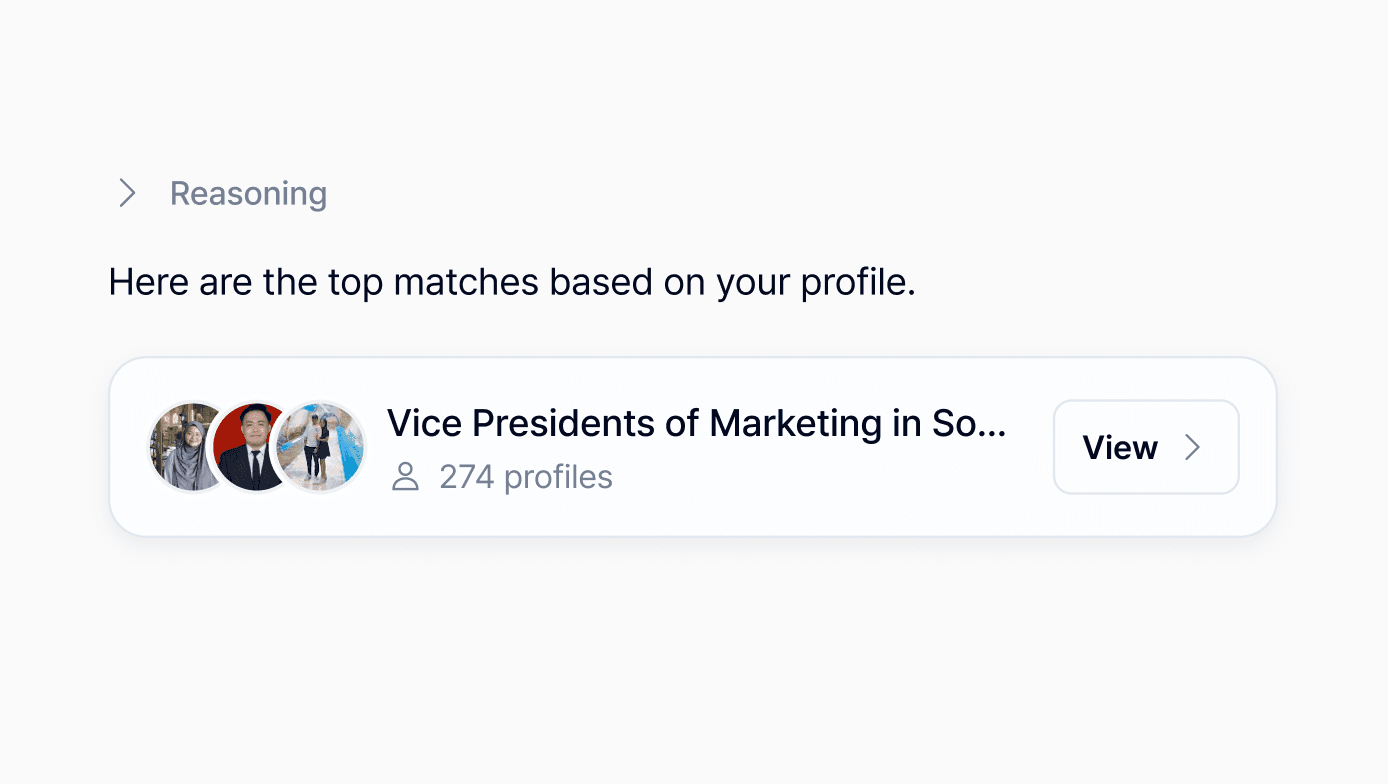Click the Reasoning label text
This screenshot has height=784, width=1388.
click(x=248, y=193)
